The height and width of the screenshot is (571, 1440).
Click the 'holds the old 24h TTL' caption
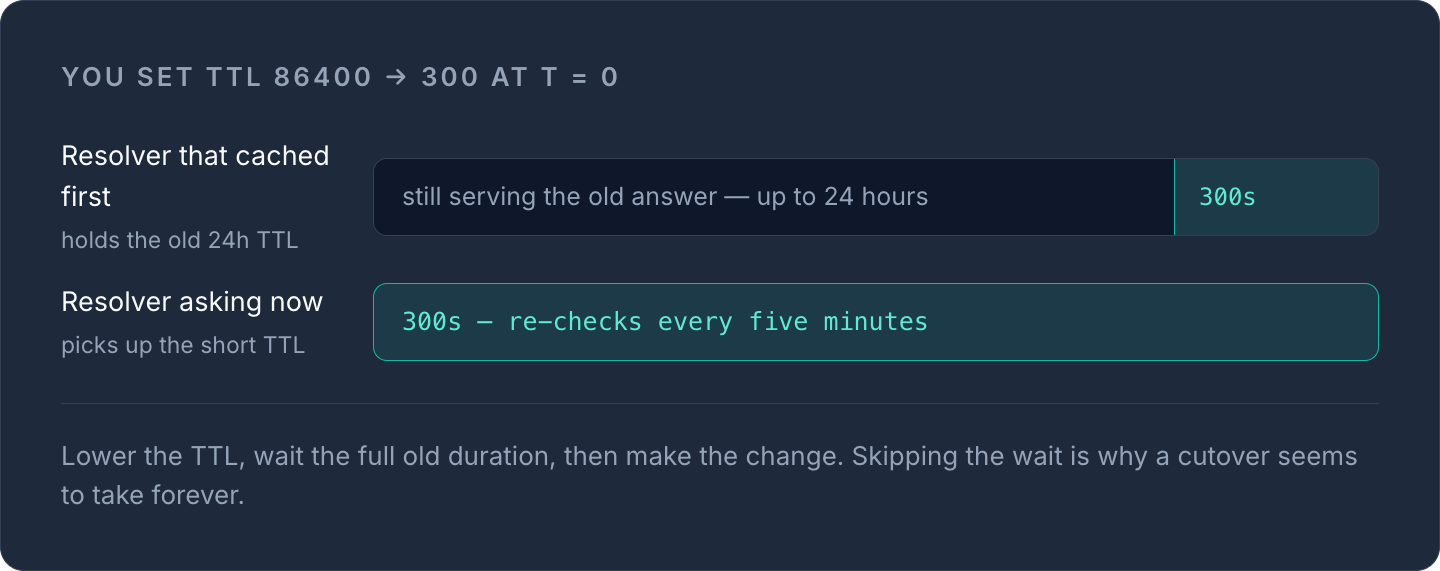tap(180, 240)
